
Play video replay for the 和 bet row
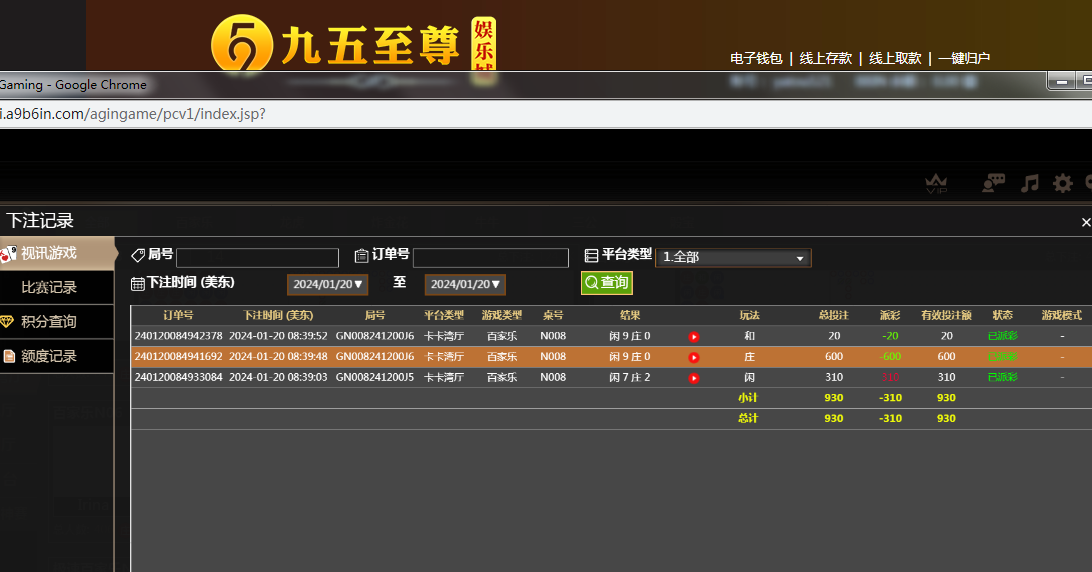click(694, 337)
